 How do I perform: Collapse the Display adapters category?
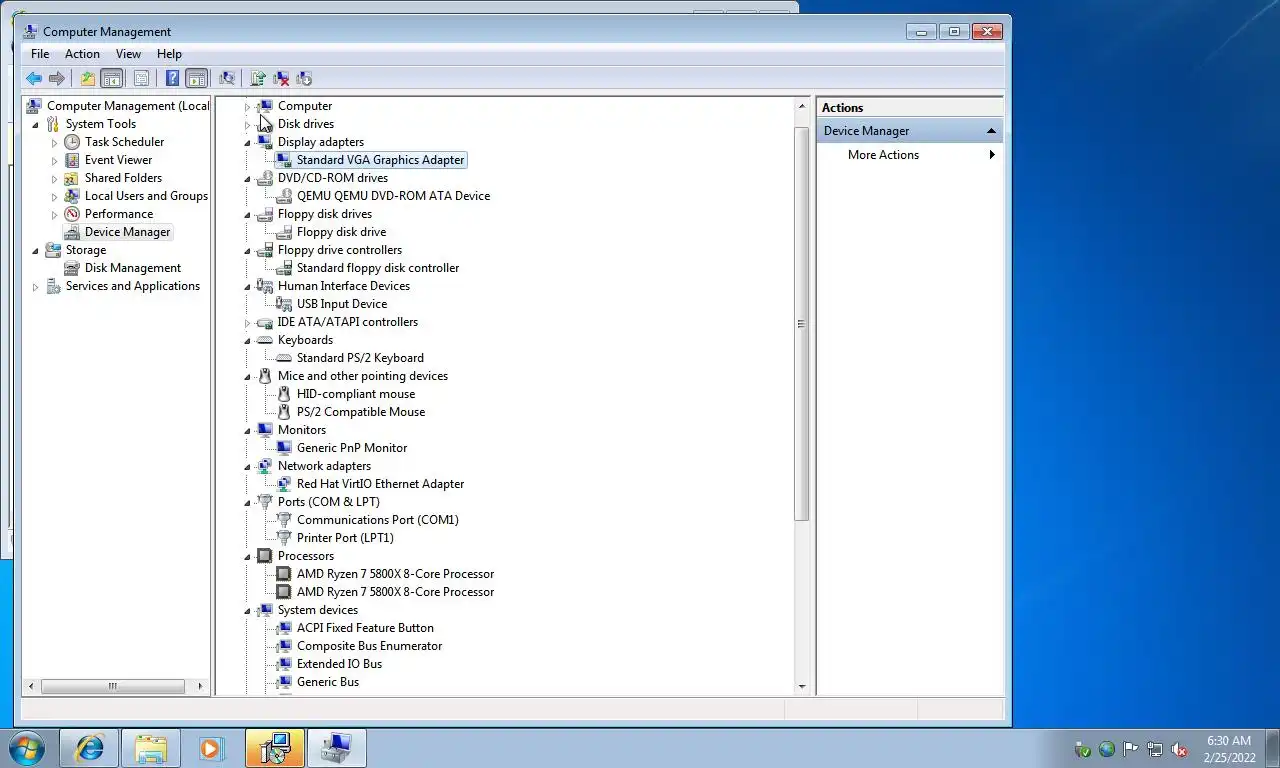click(248, 142)
